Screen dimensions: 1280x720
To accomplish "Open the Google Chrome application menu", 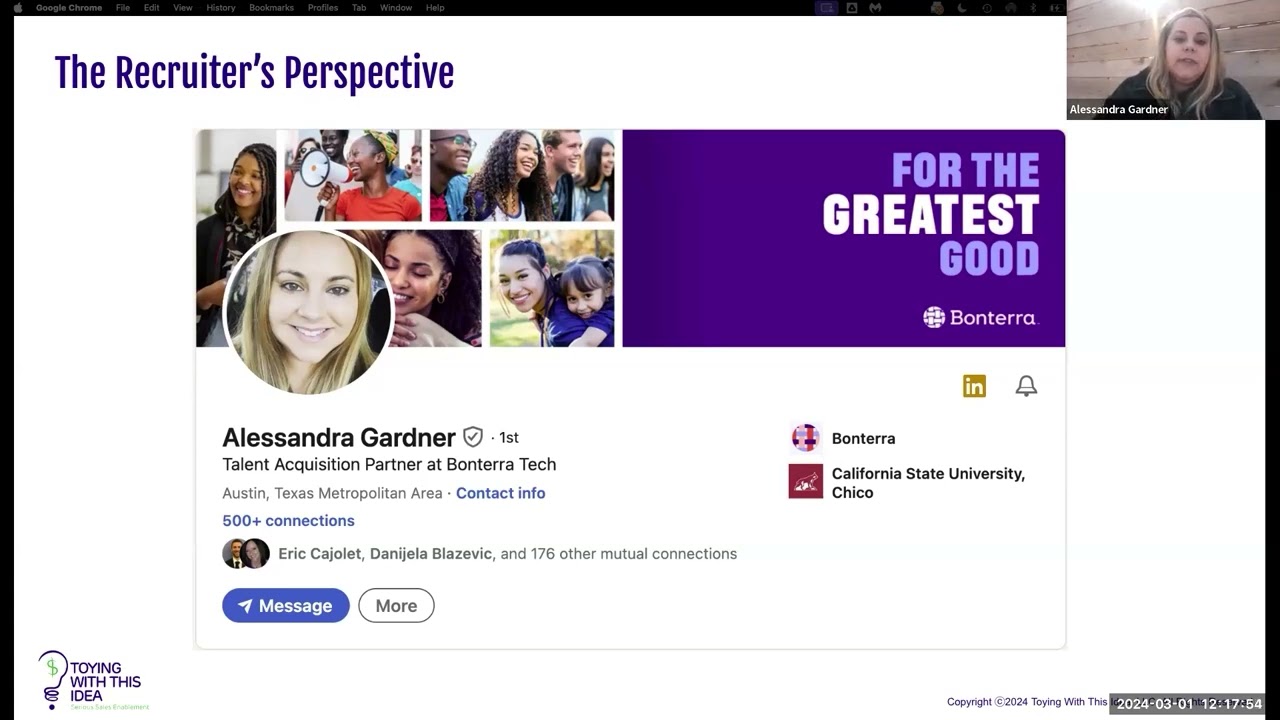I will tap(69, 8).
